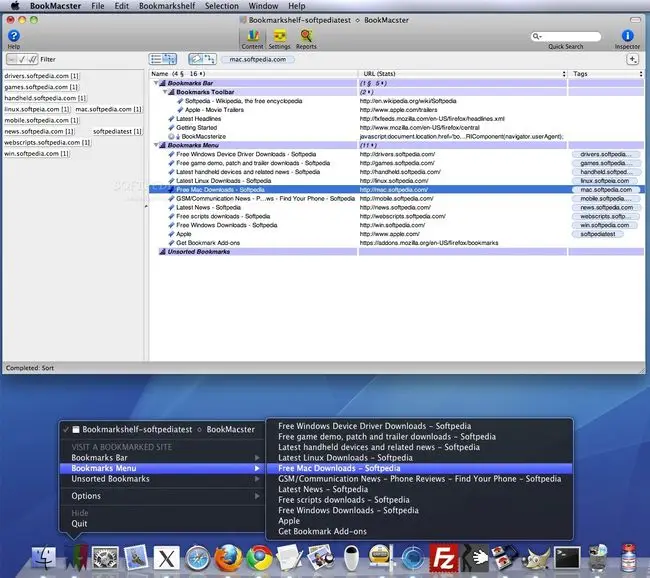Select the BookMacsterize bookmarklet row
The width and height of the screenshot is (650, 578).
pos(204,136)
